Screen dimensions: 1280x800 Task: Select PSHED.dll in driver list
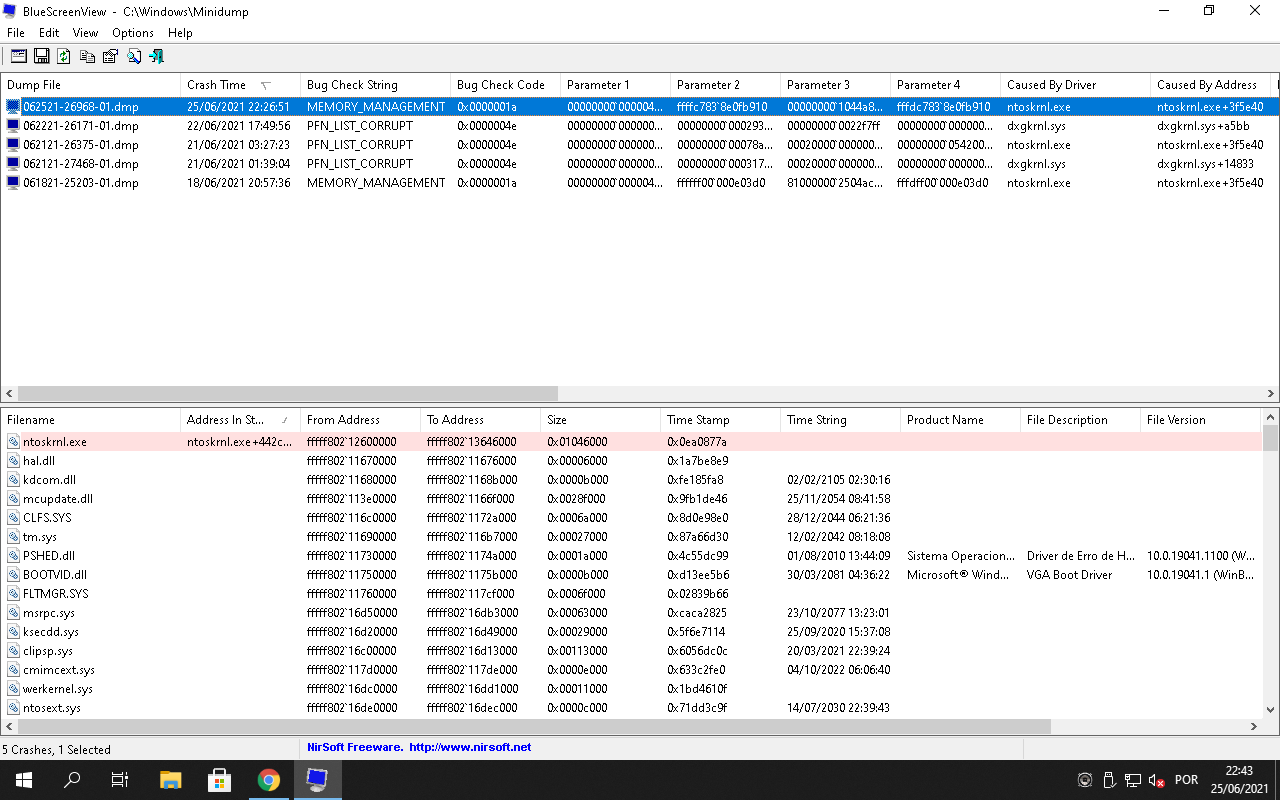point(632,556)
